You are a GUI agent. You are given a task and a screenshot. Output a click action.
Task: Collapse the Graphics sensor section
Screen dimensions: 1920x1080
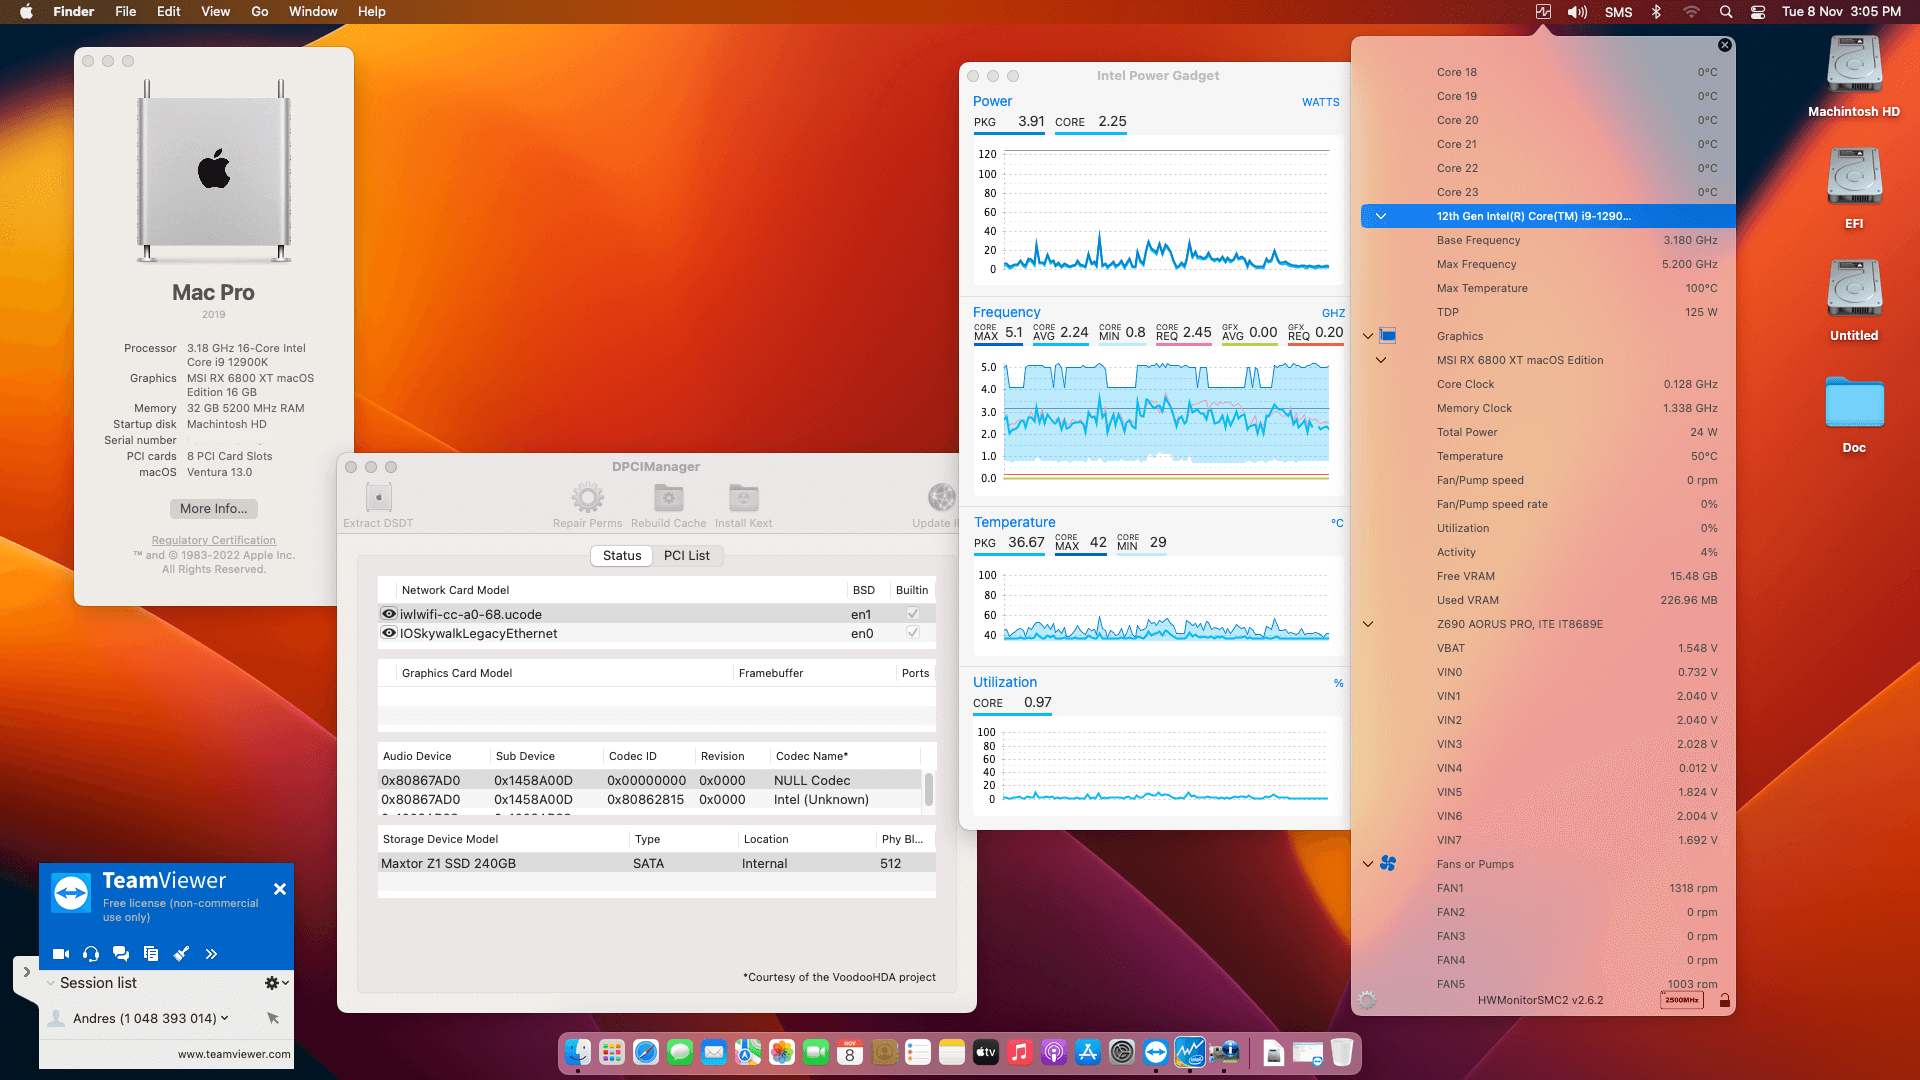pyautogui.click(x=1367, y=336)
